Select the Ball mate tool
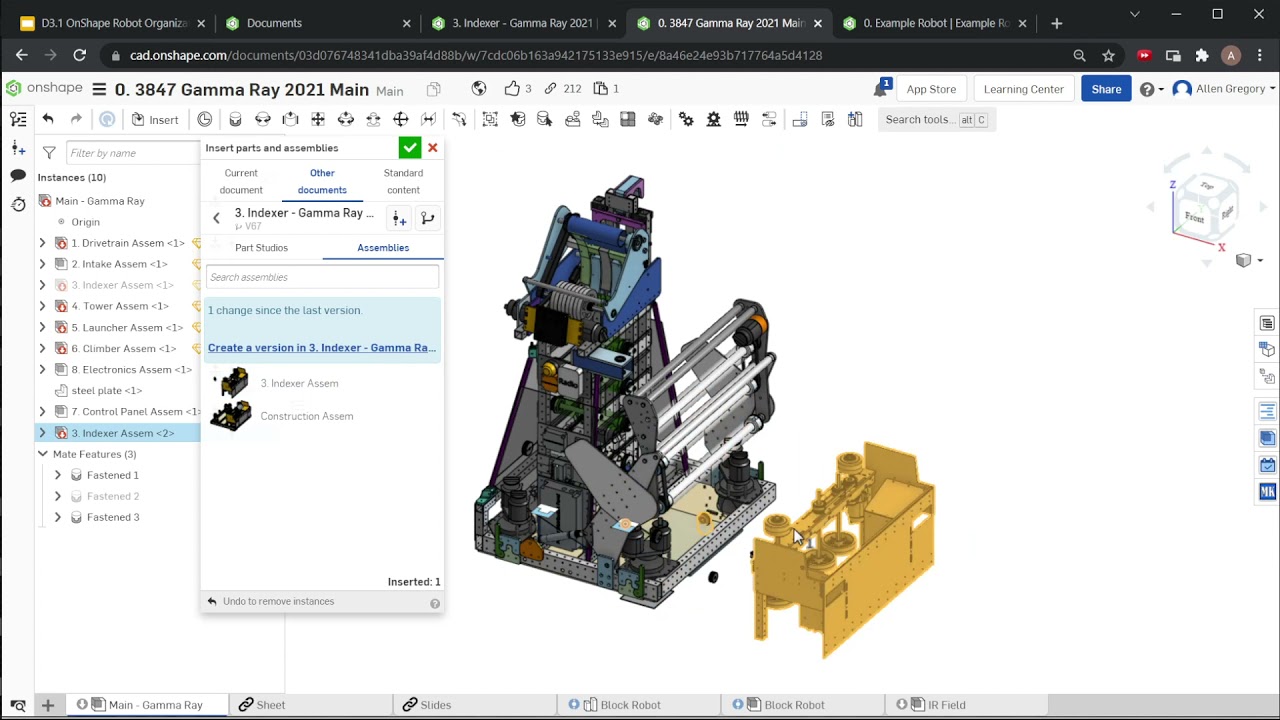The width and height of the screenshot is (1280, 720). (x=400, y=119)
